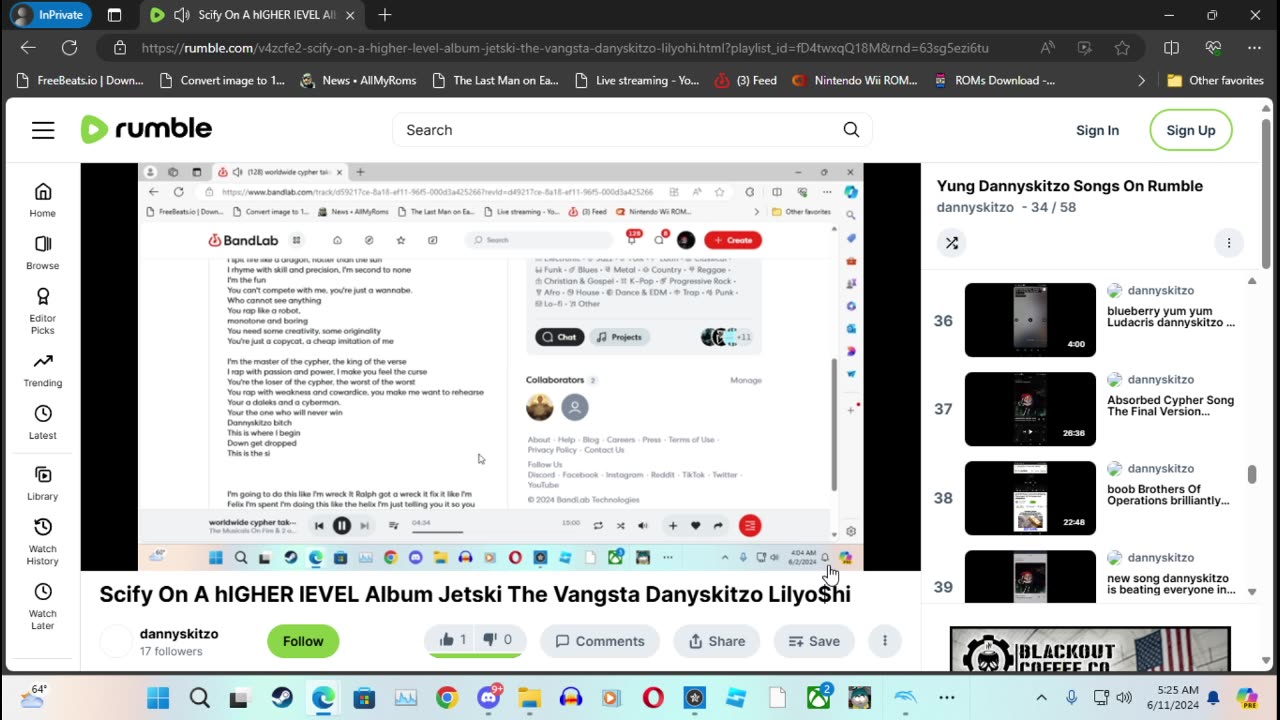Mute the tab audio icon
1280x720 pixels.
[182, 15]
